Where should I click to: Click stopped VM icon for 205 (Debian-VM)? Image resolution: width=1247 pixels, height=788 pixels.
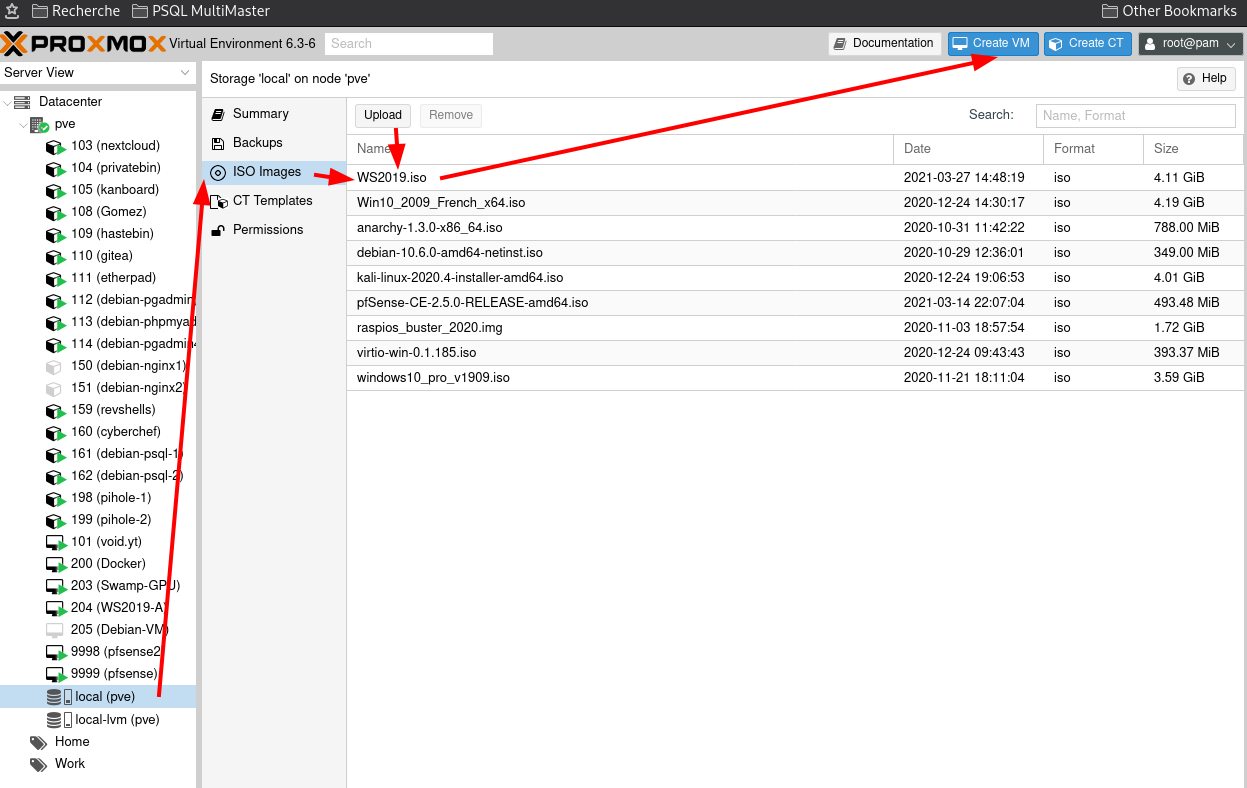(x=55, y=630)
